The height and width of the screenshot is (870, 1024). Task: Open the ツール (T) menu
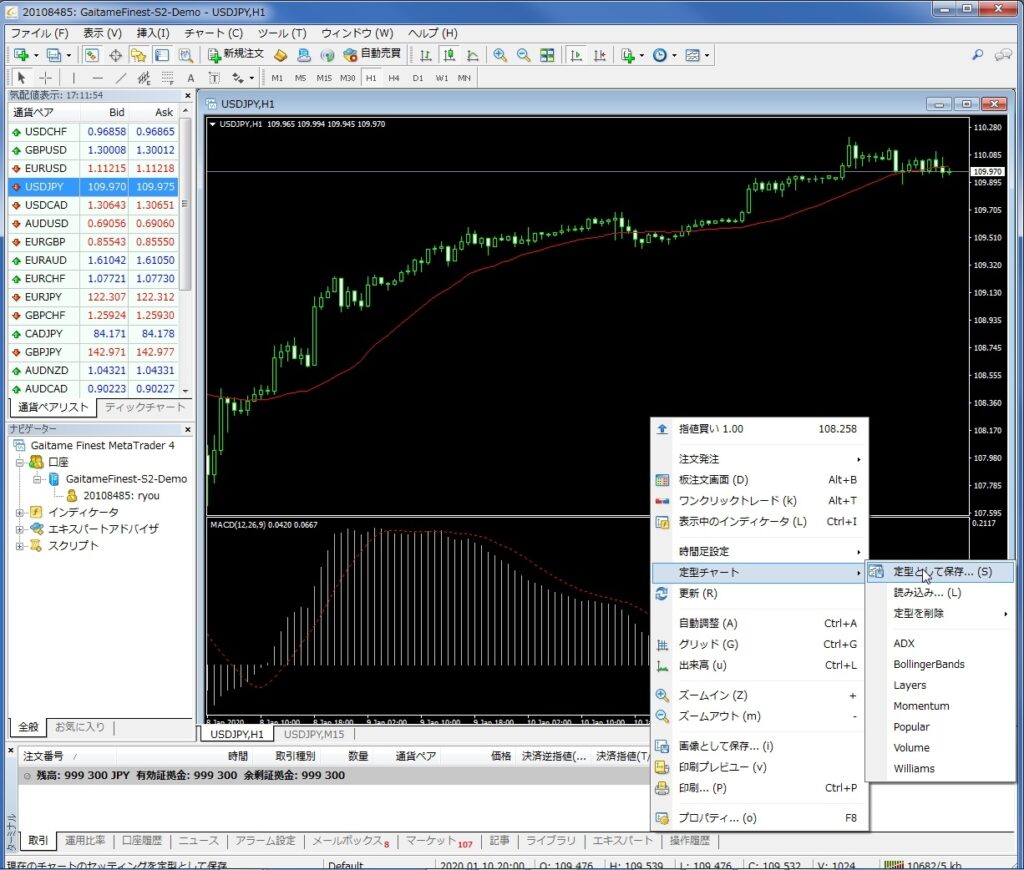tap(281, 33)
